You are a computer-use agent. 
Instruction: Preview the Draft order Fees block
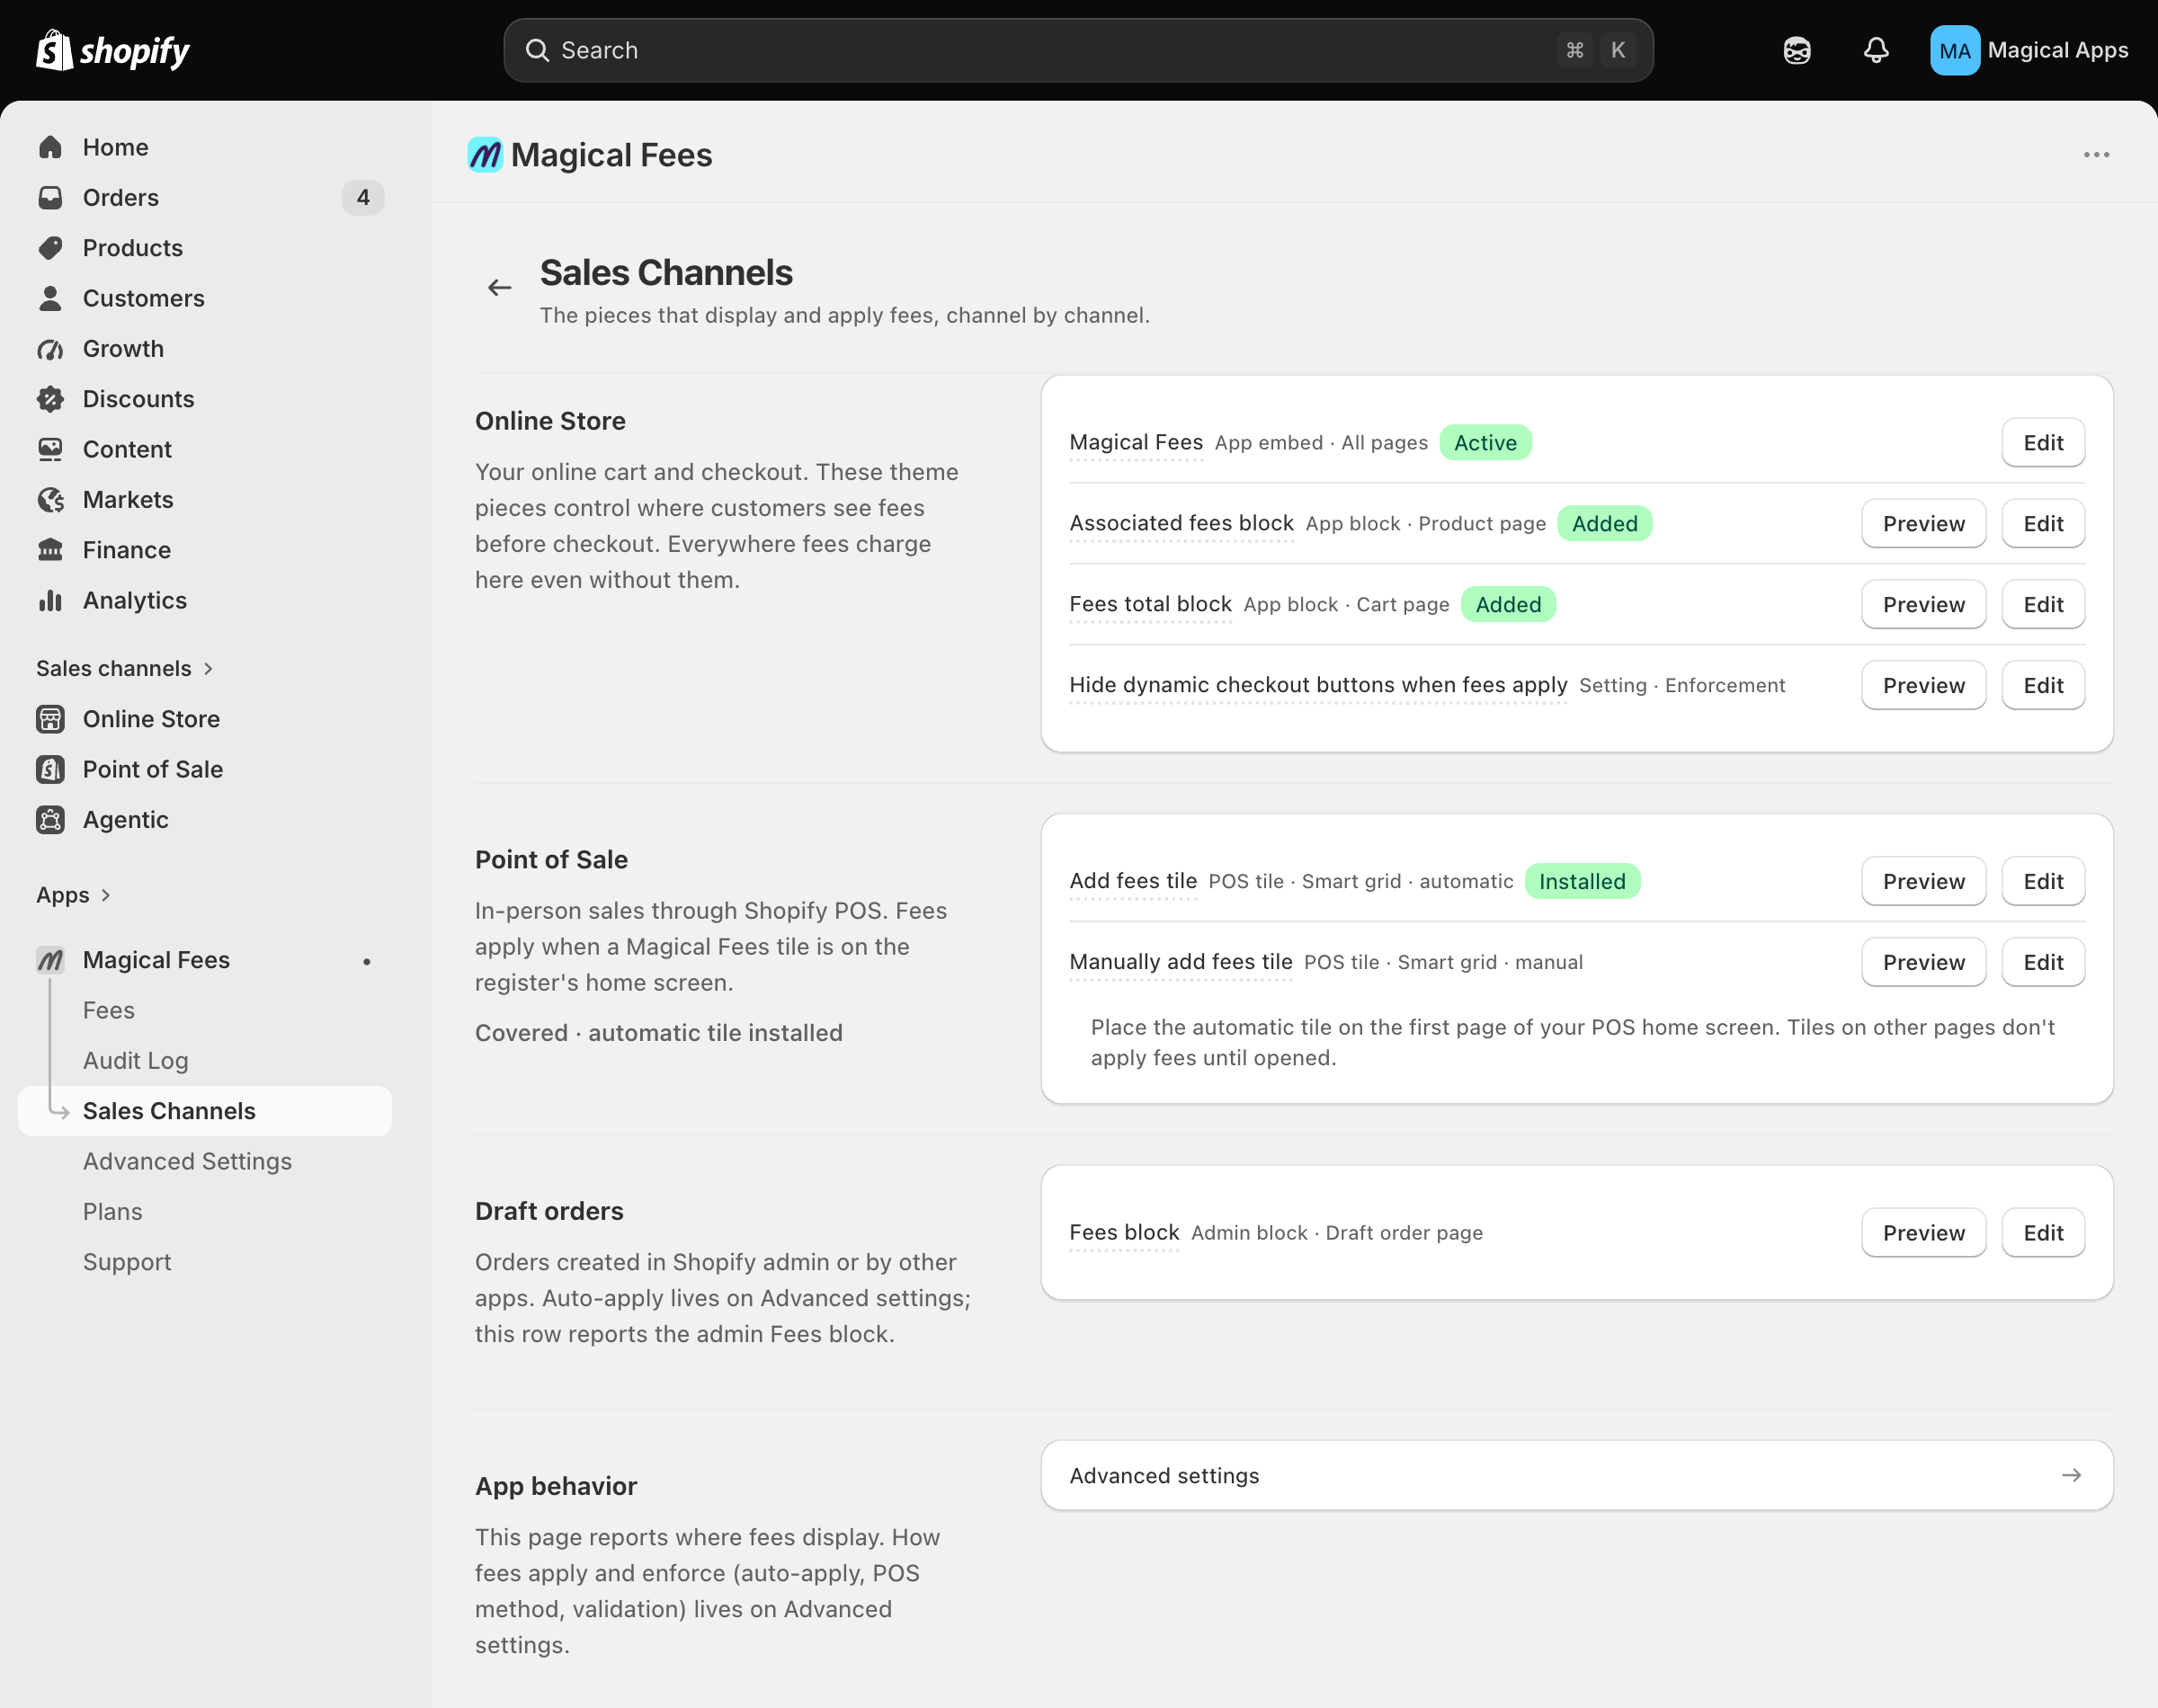point(1923,1233)
